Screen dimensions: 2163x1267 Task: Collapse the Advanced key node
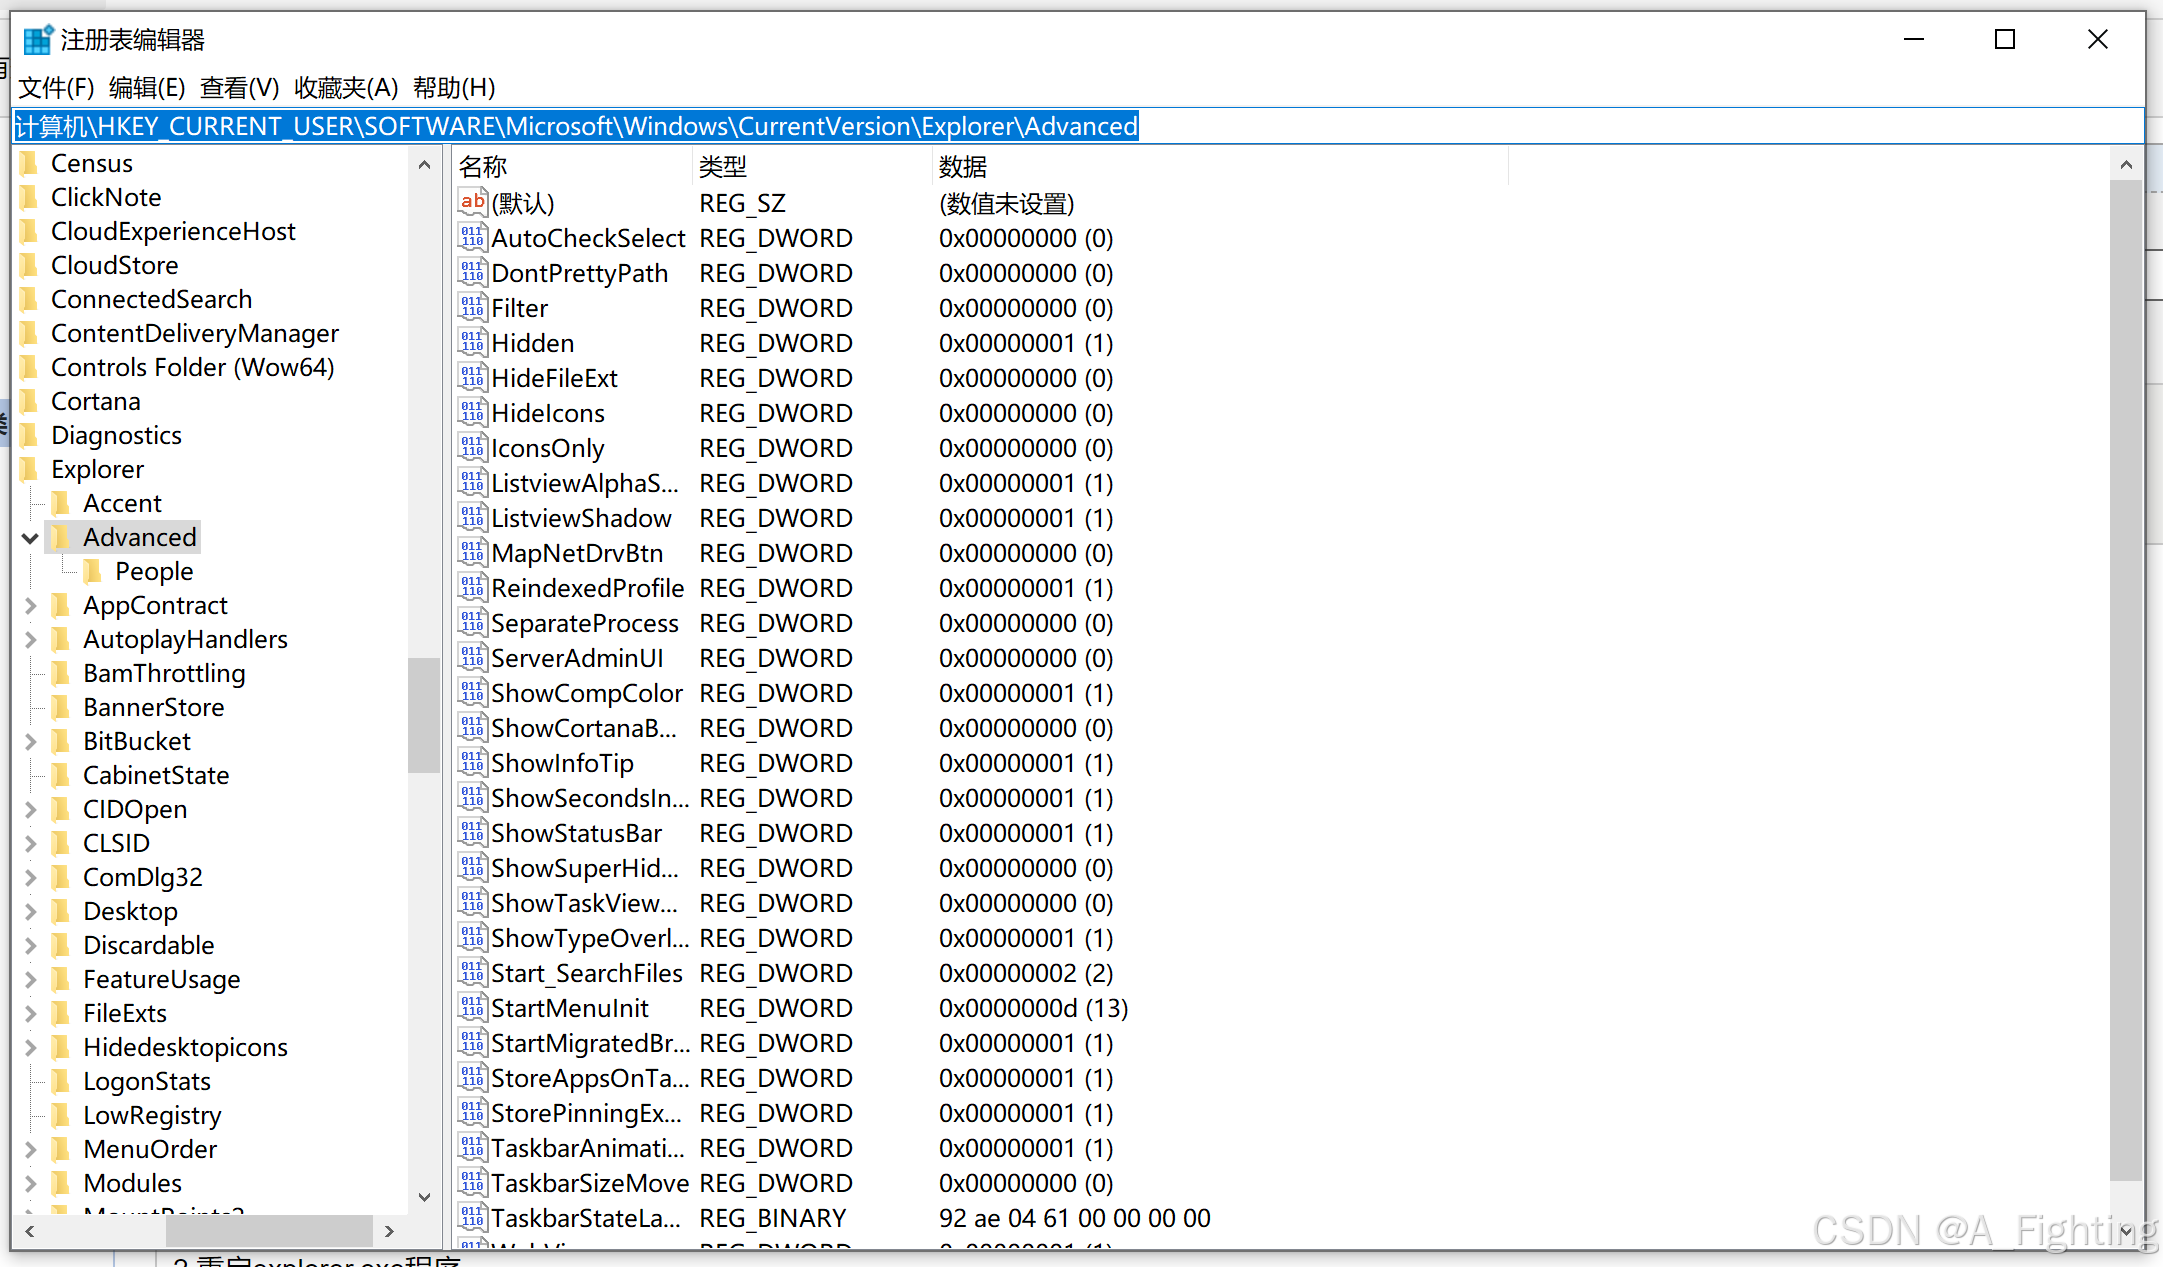30,538
